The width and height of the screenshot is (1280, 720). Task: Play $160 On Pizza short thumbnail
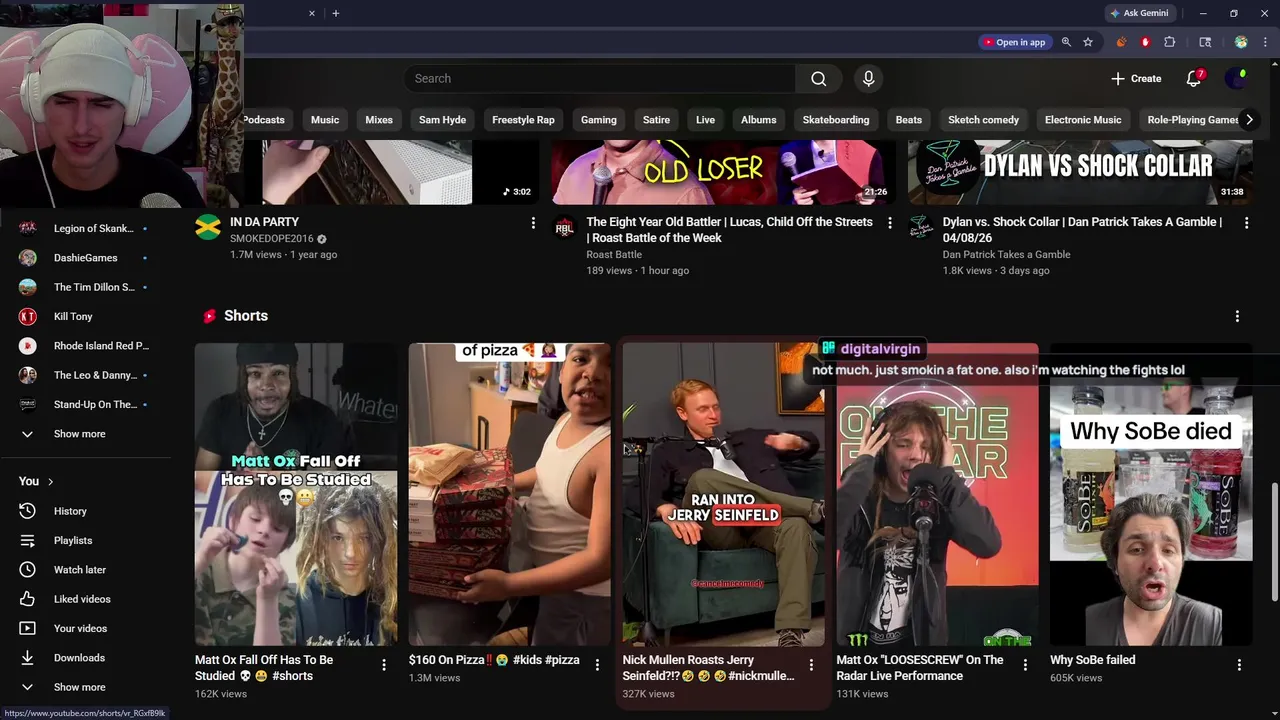coord(509,495)
